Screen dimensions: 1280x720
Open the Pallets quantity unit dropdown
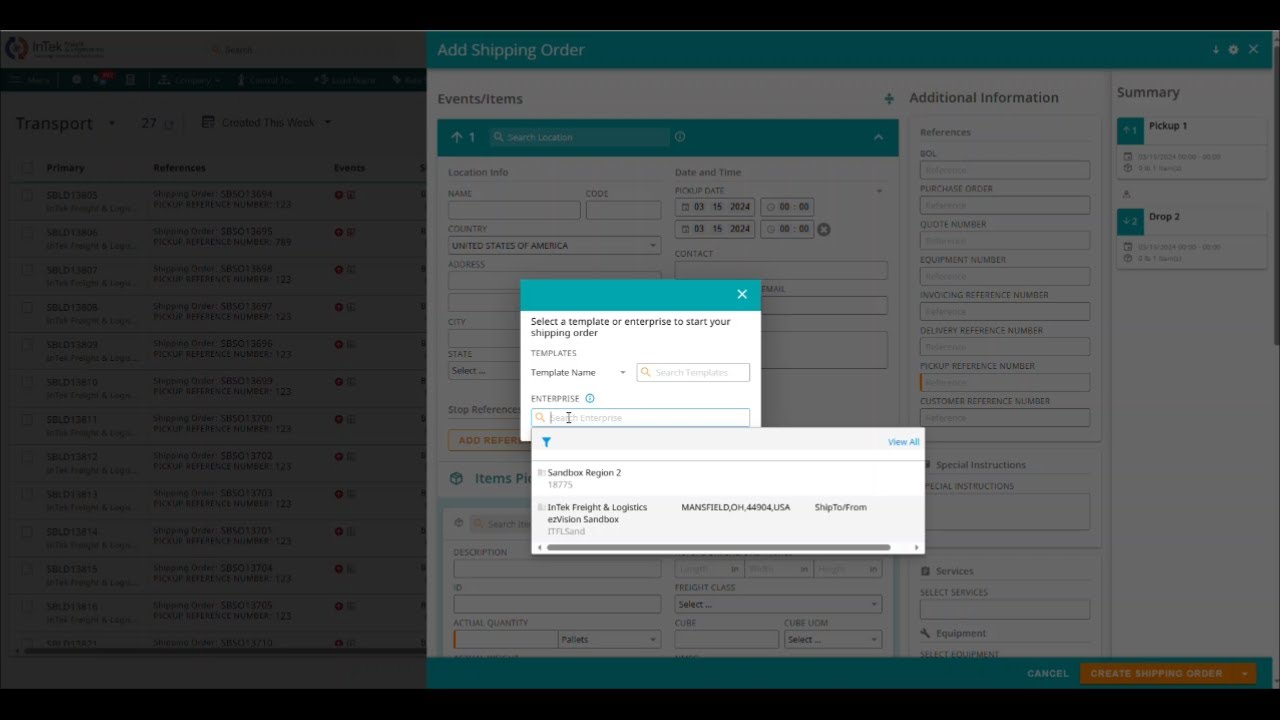point(609,640)
